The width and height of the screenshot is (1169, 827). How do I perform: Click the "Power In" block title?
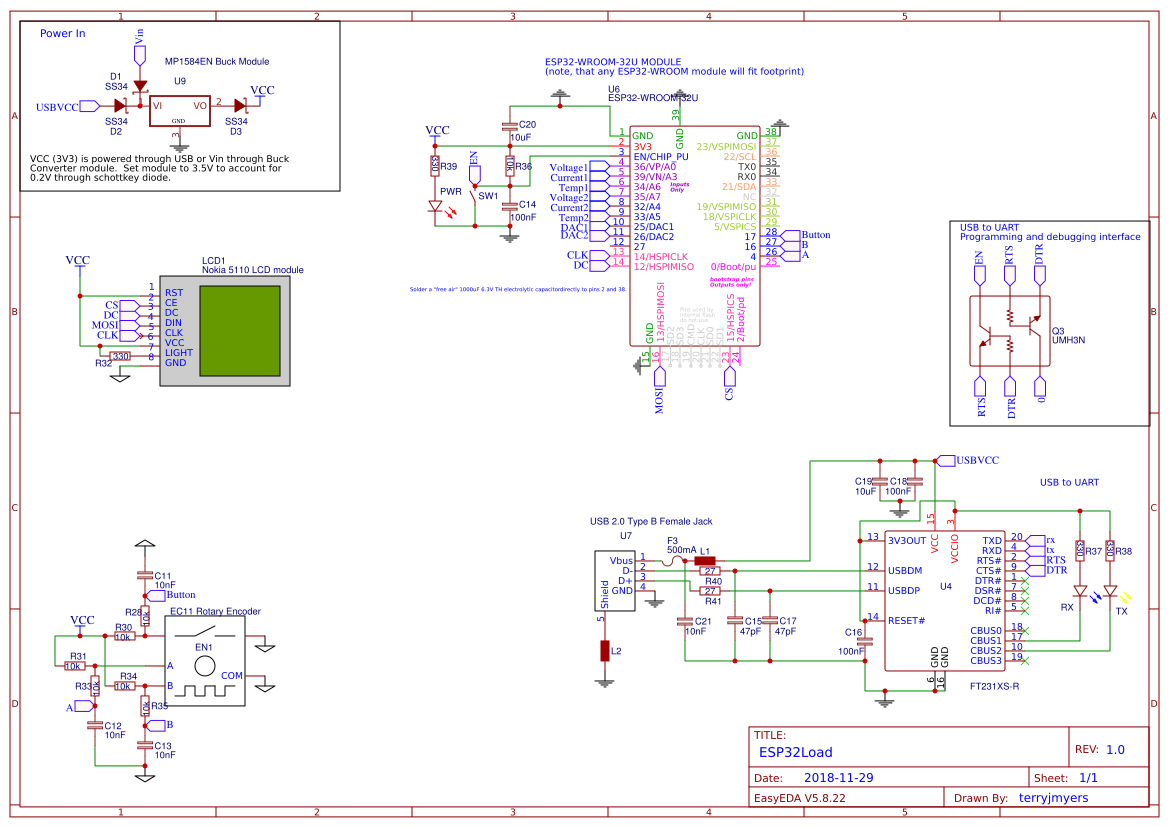(x=63, y=34)
